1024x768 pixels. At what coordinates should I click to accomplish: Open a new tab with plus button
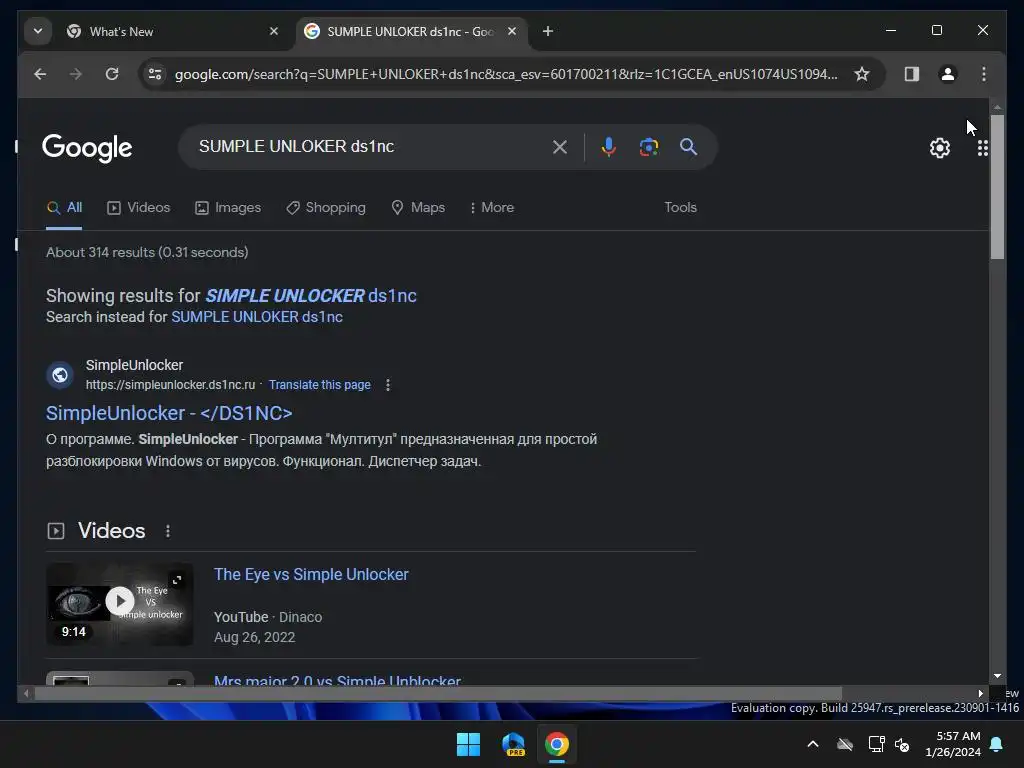pyautogui.click(x=548, y=31)
